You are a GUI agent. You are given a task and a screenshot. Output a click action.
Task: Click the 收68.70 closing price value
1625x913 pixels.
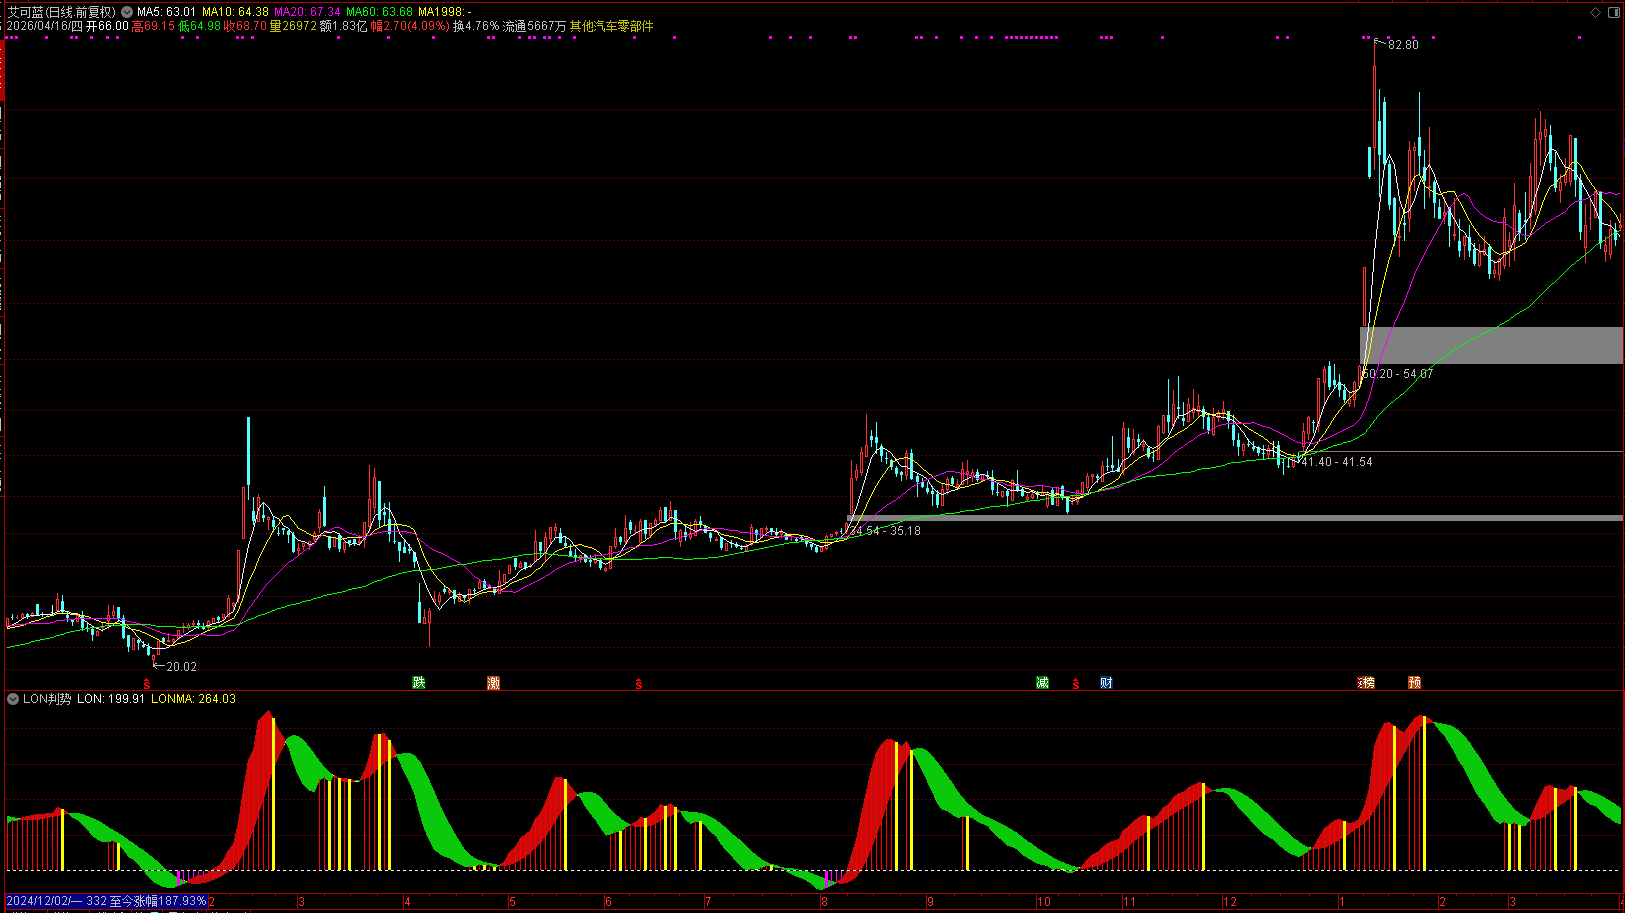[x=245, y=26]
